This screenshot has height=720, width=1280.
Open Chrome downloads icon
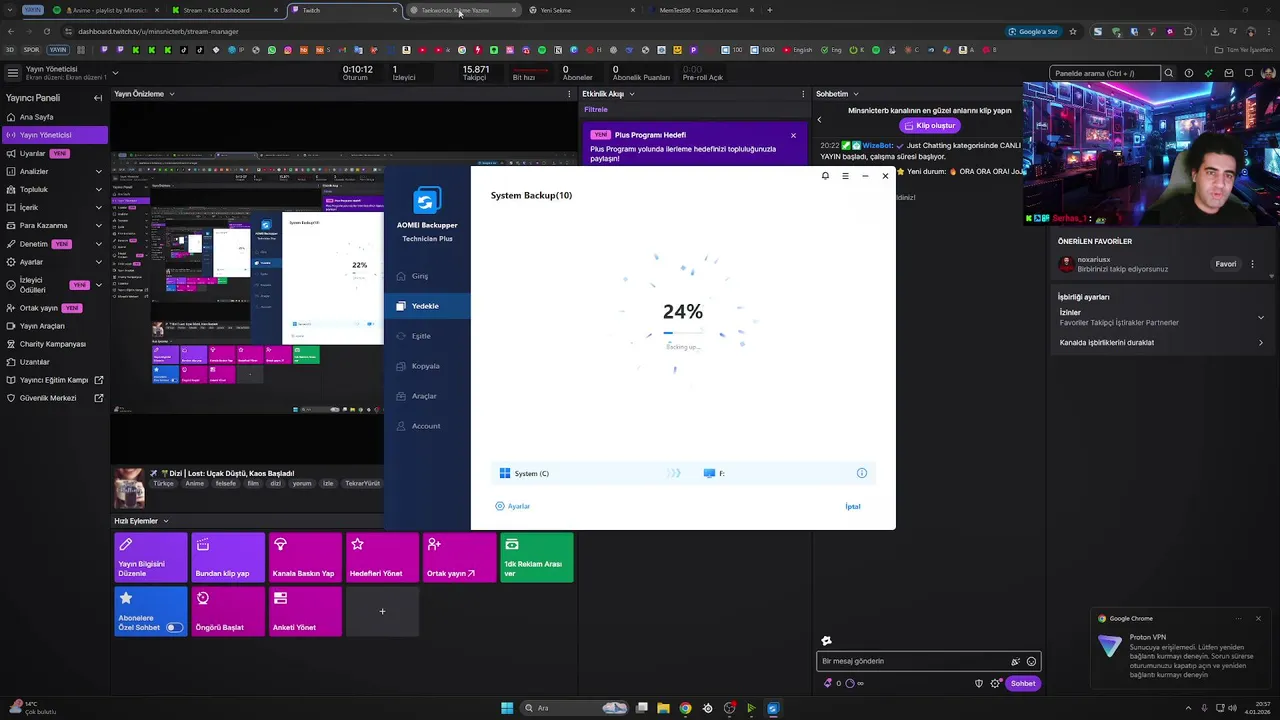[1214, 31]
